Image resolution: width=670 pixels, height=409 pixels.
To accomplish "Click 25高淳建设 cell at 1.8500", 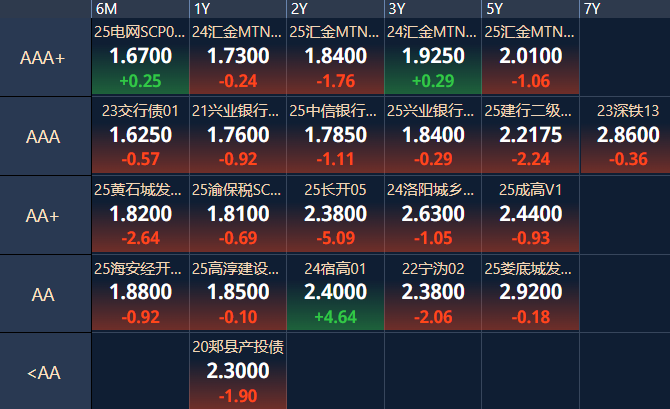I will point(238,293).
